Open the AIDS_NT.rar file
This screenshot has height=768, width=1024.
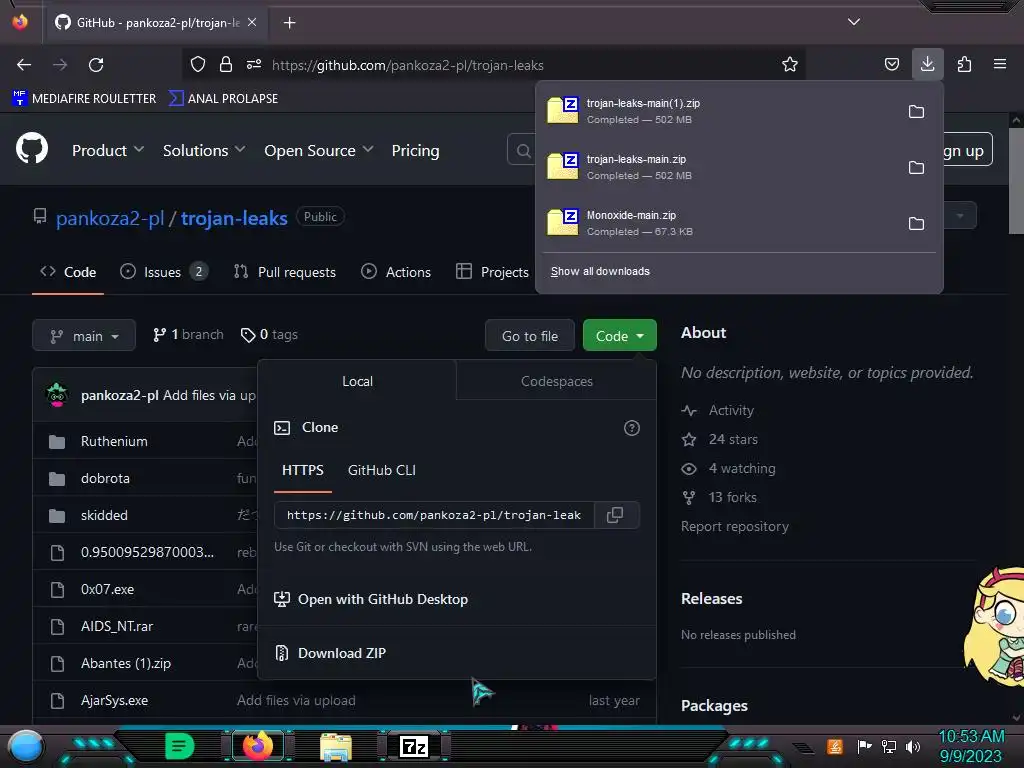coord(117,626)
